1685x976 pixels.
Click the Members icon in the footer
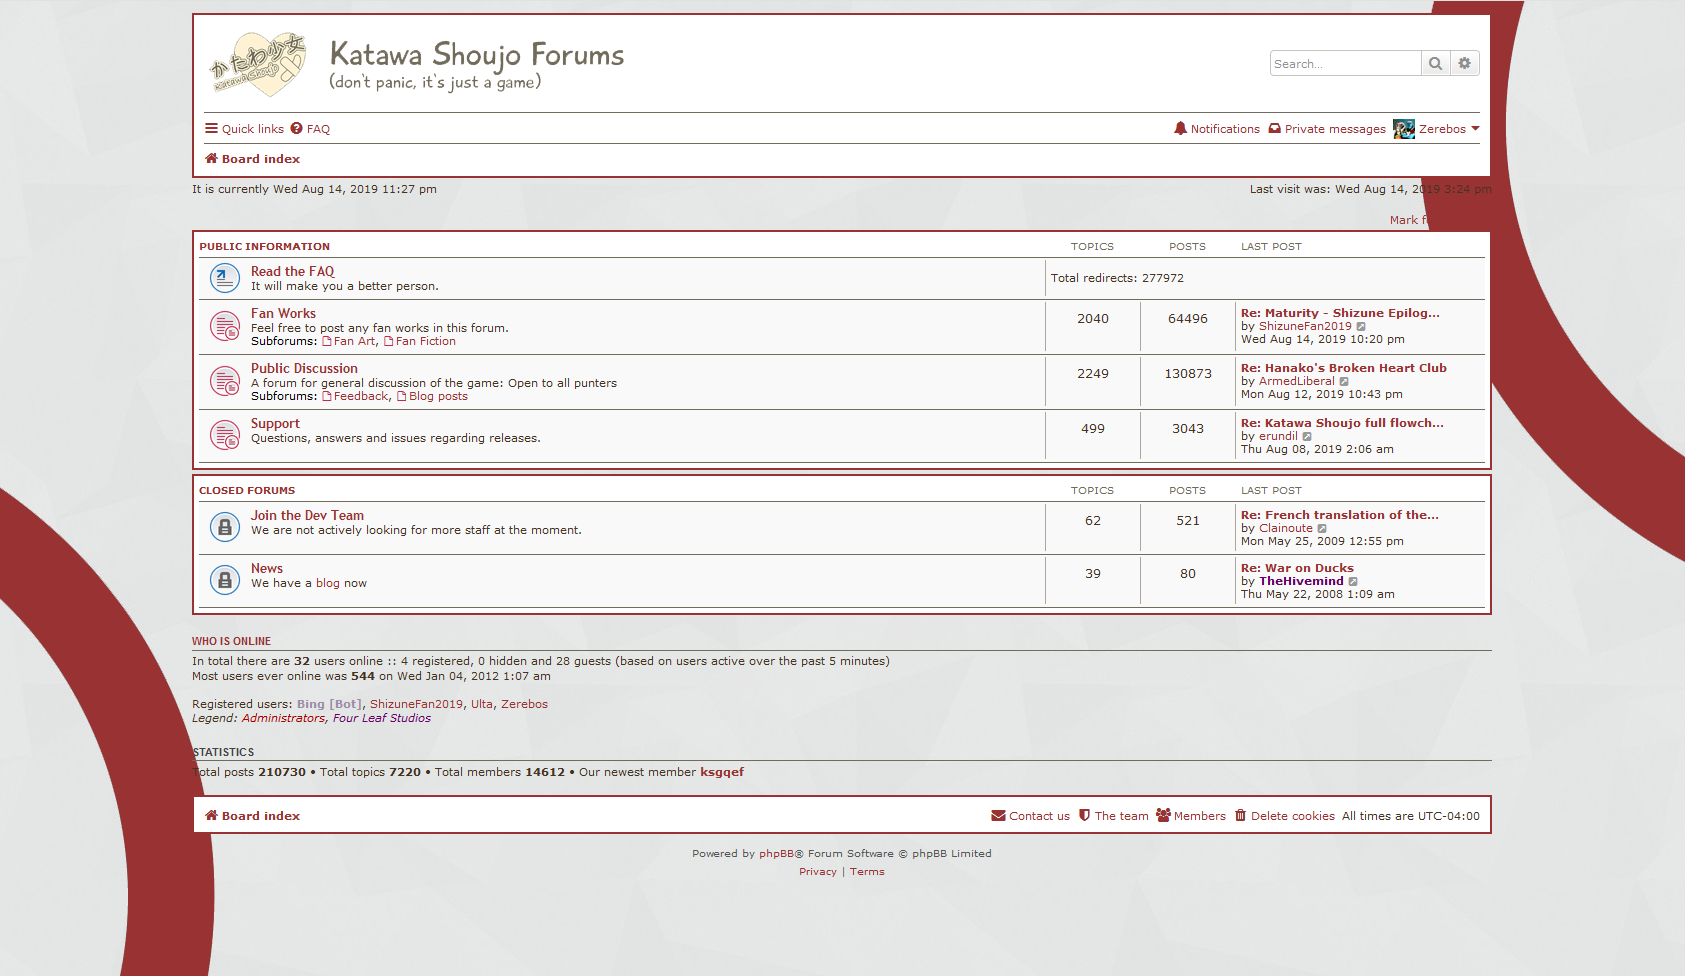[1162, 815]
